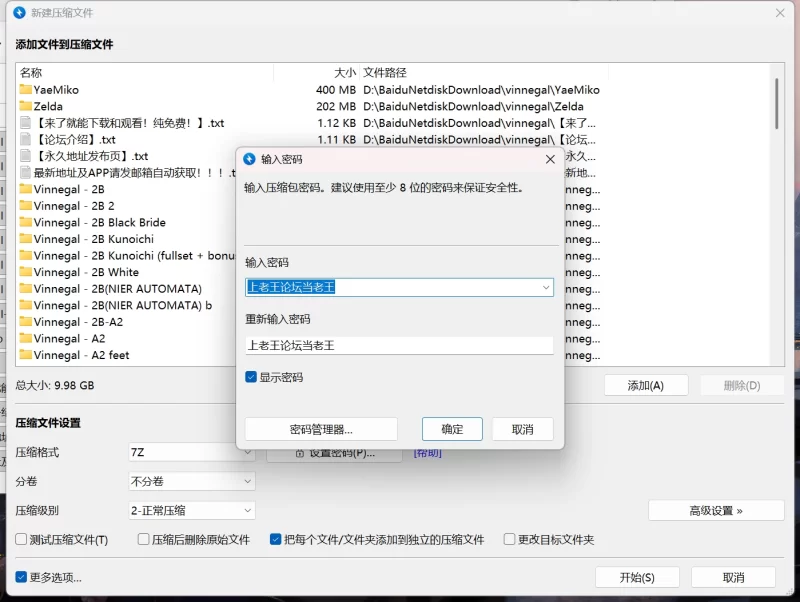Click the 设置密码(P)... button
This screenshot has width=800, height=602.
click(335, 454)
